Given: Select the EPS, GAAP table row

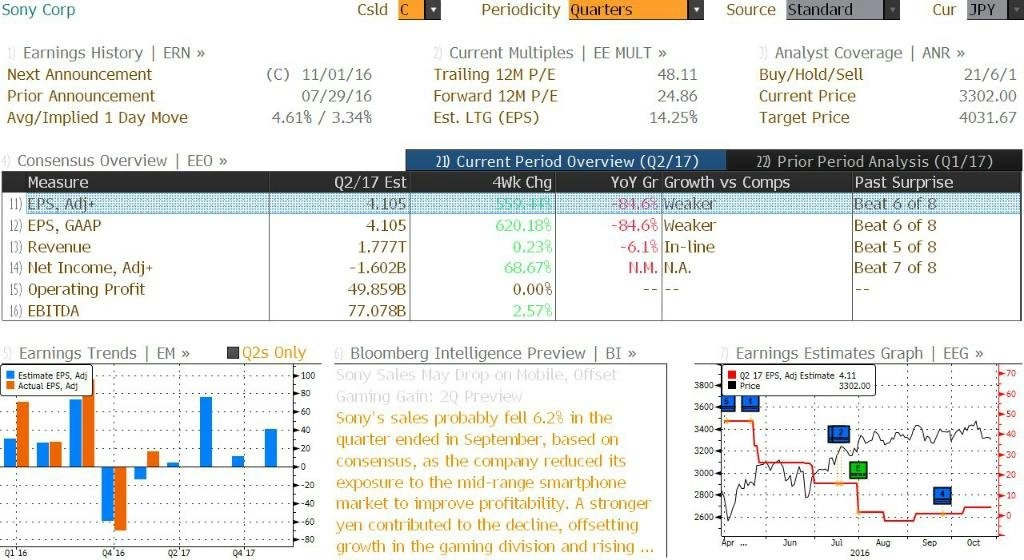Looking at the screenshot, I should coord(511,226).
